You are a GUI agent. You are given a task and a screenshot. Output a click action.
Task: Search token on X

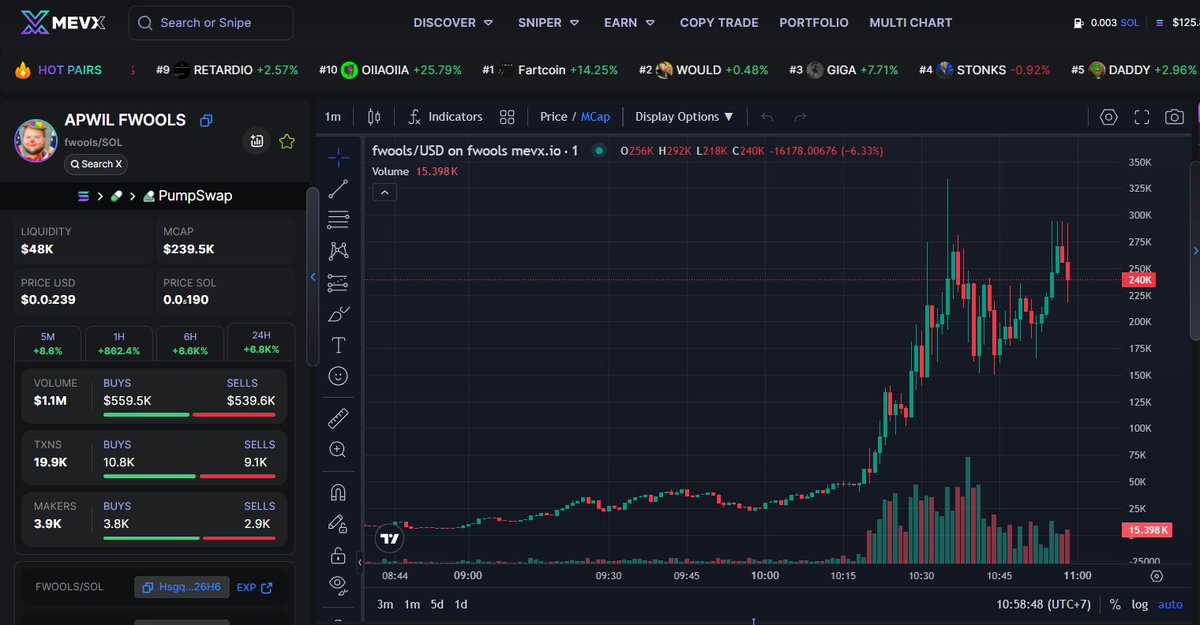[96, 164]
